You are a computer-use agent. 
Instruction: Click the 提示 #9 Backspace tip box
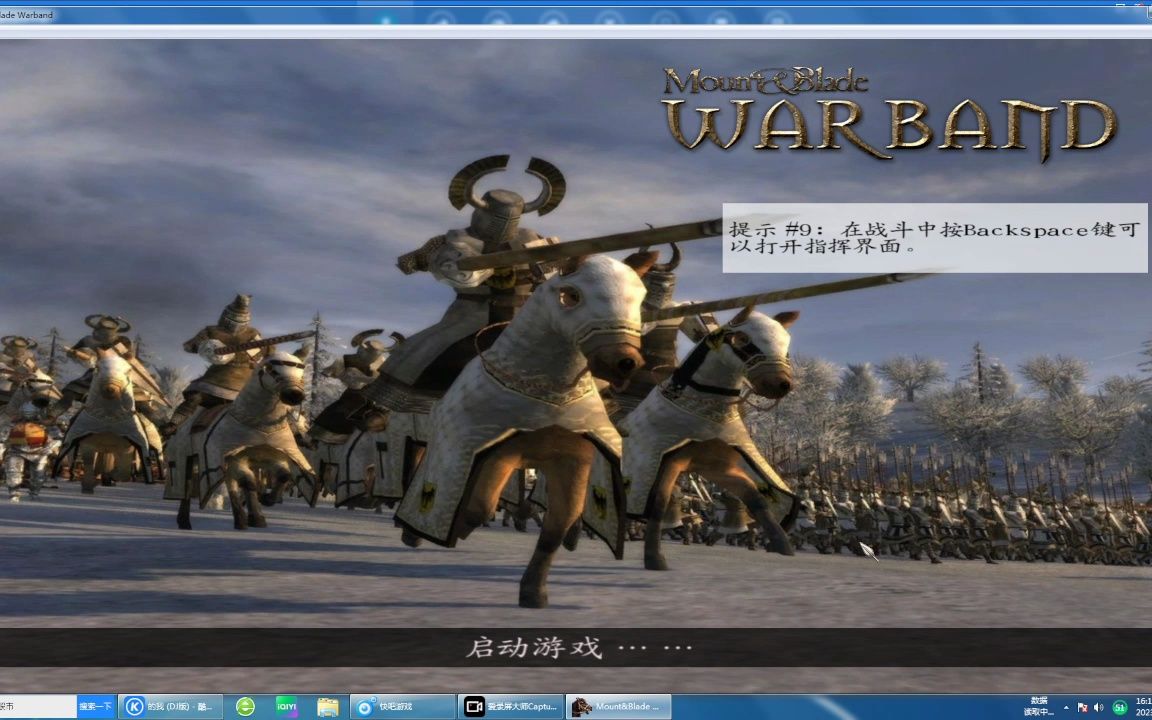(935, 238)
